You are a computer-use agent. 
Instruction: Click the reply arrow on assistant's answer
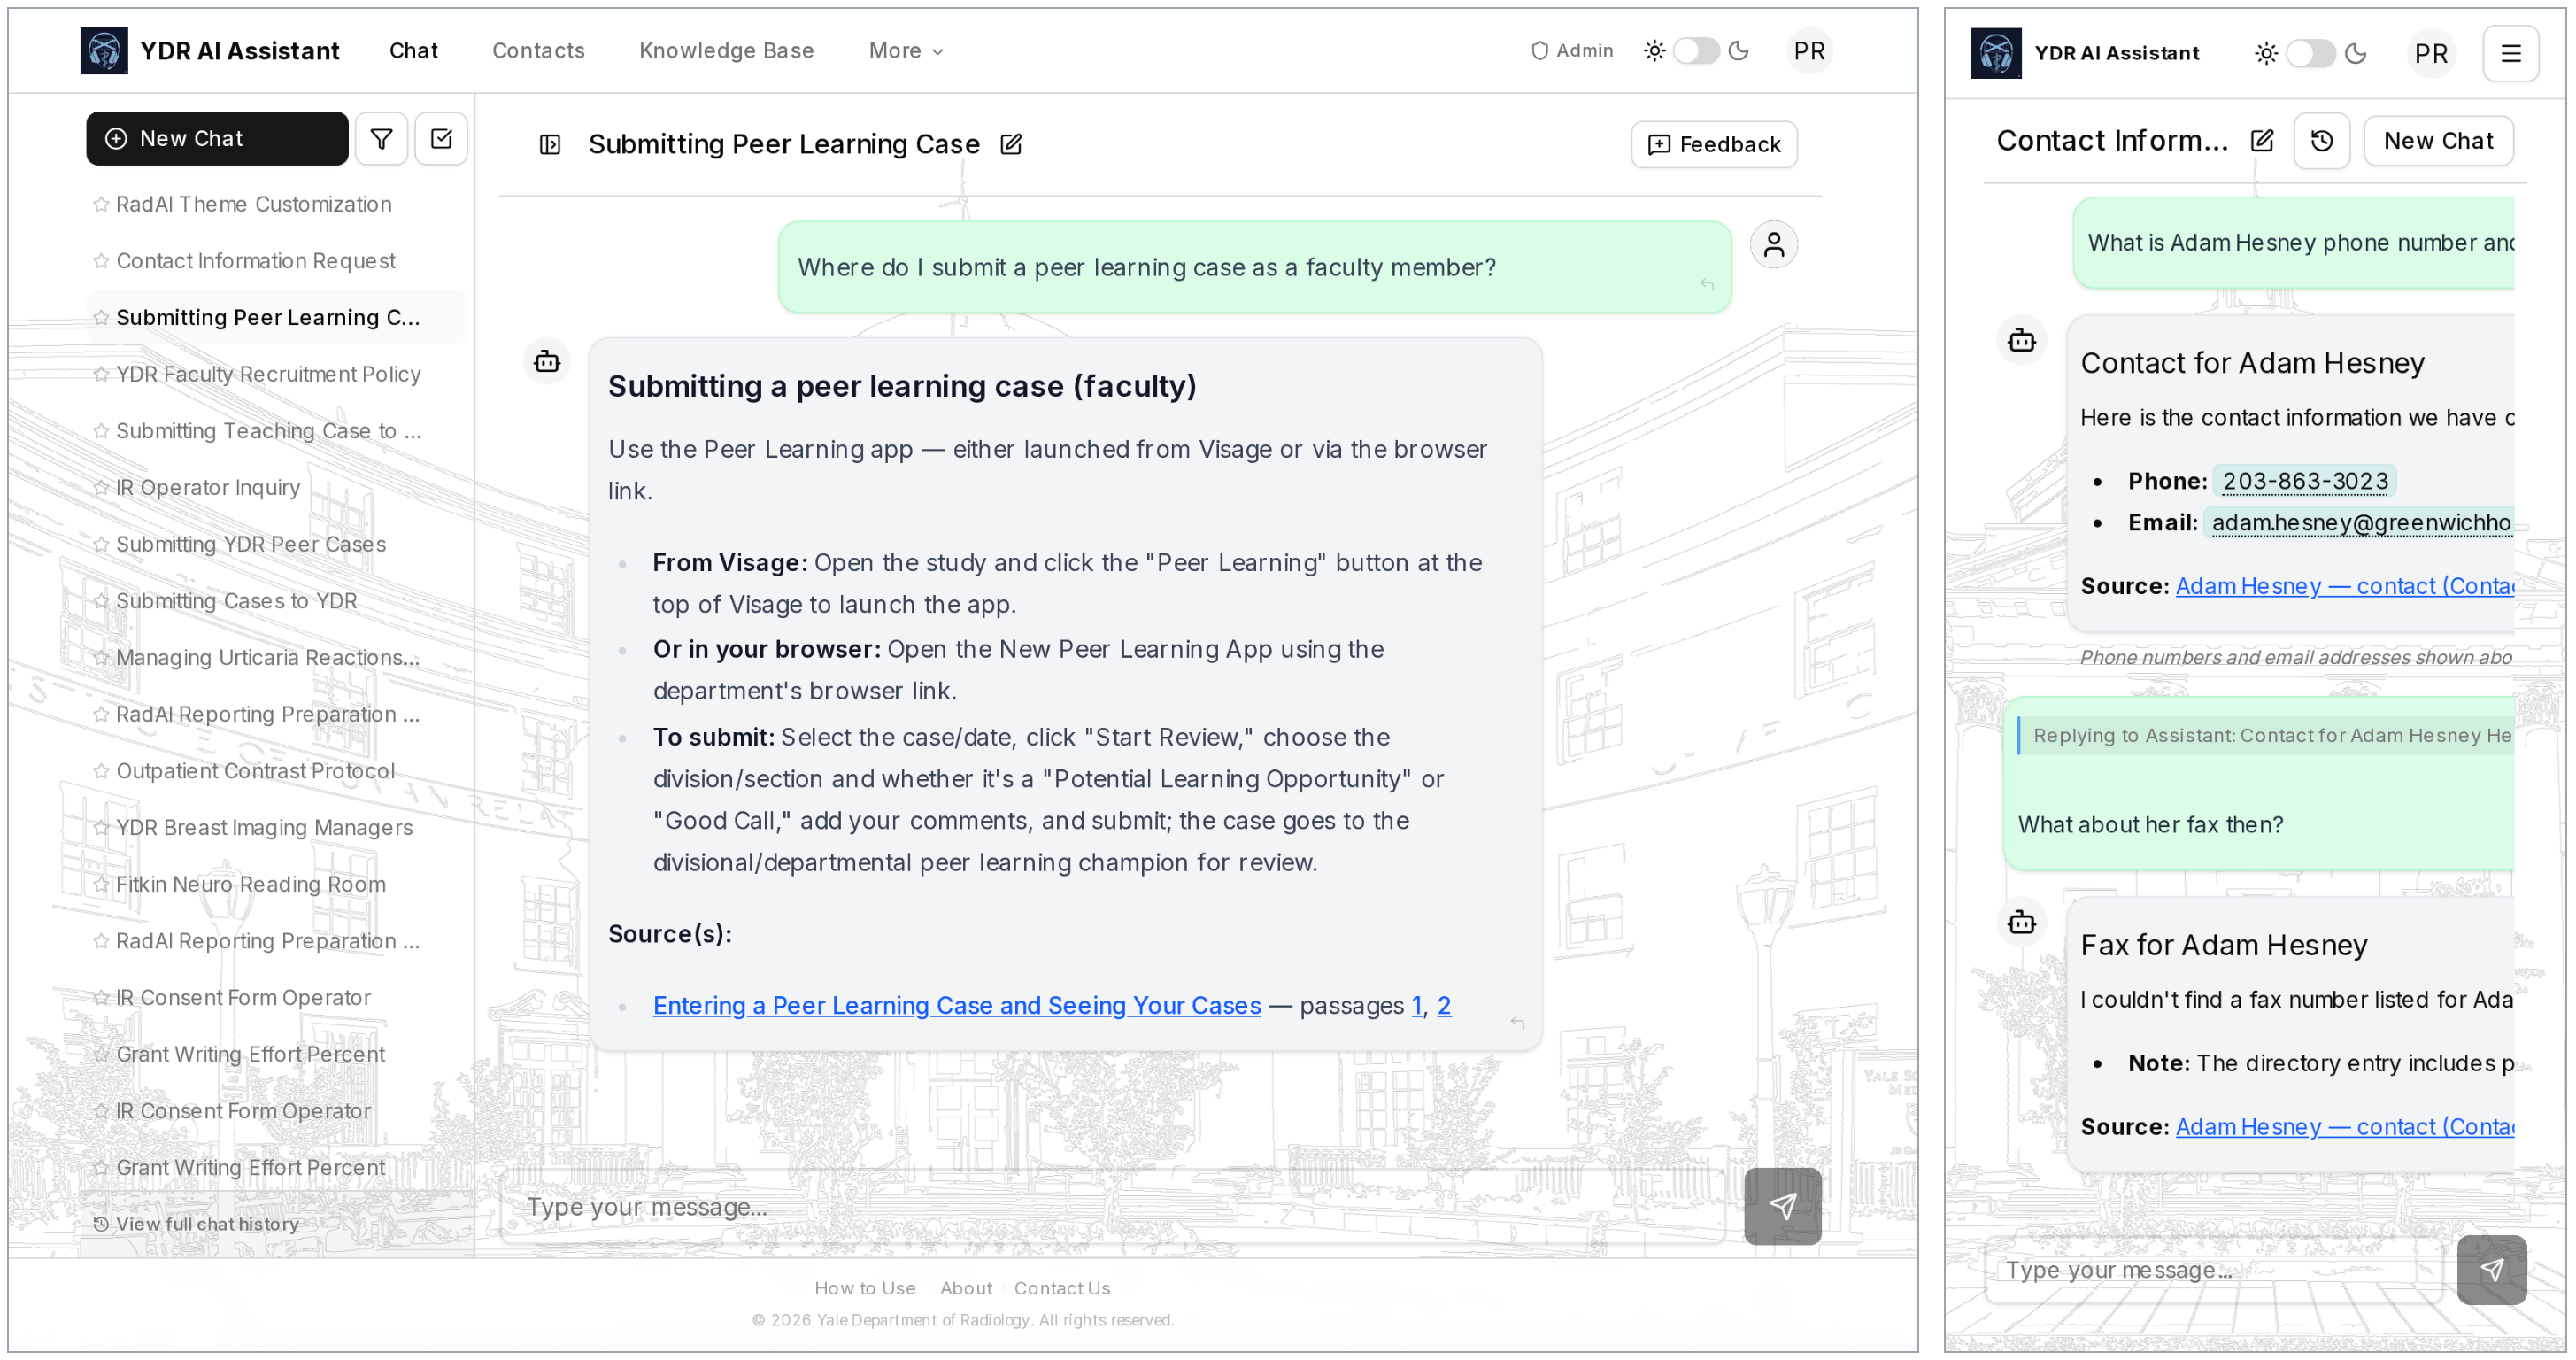1517,1022
